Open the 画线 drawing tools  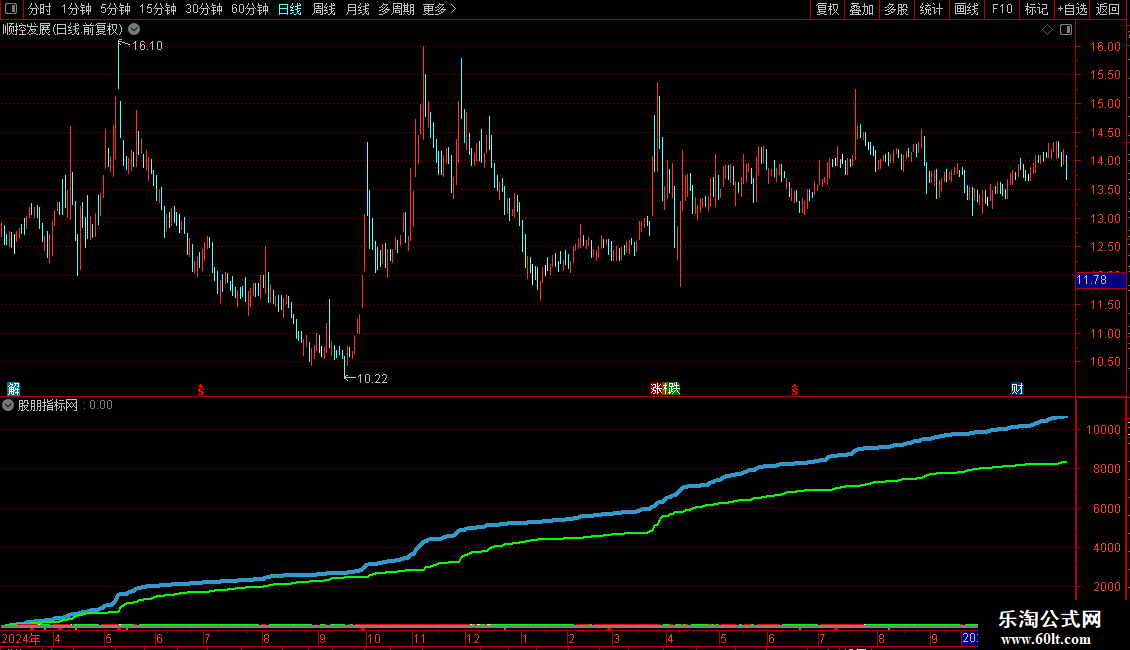pyautogui.click(x=966, y=9)
